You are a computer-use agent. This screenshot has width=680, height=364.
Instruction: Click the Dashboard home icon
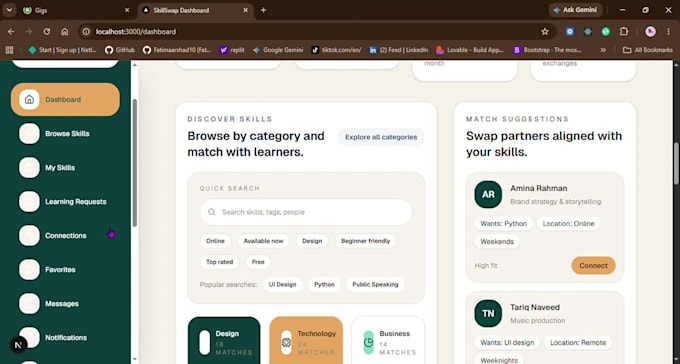[x=29, y=99]
